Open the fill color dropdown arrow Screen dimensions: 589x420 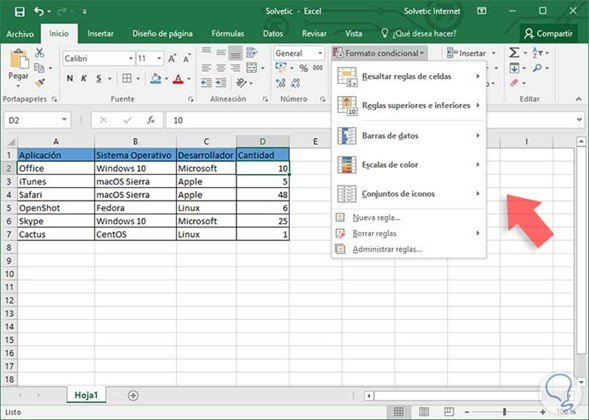166,79
